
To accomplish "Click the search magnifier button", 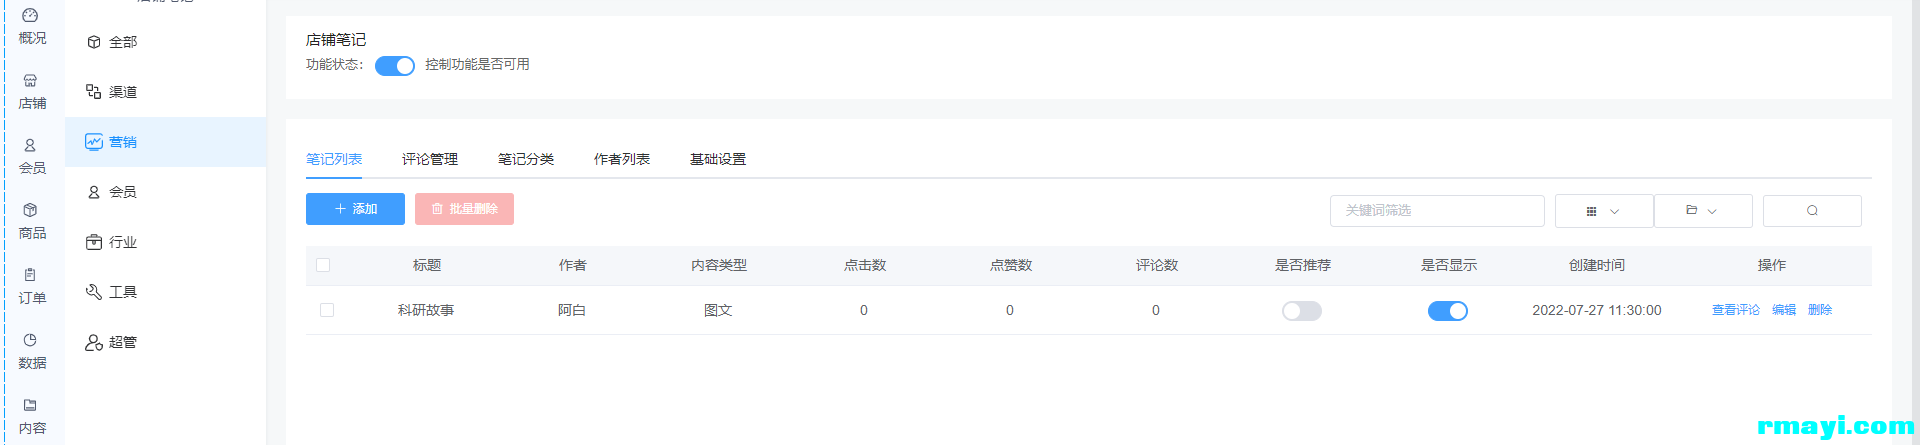I will coord(1812,211).
